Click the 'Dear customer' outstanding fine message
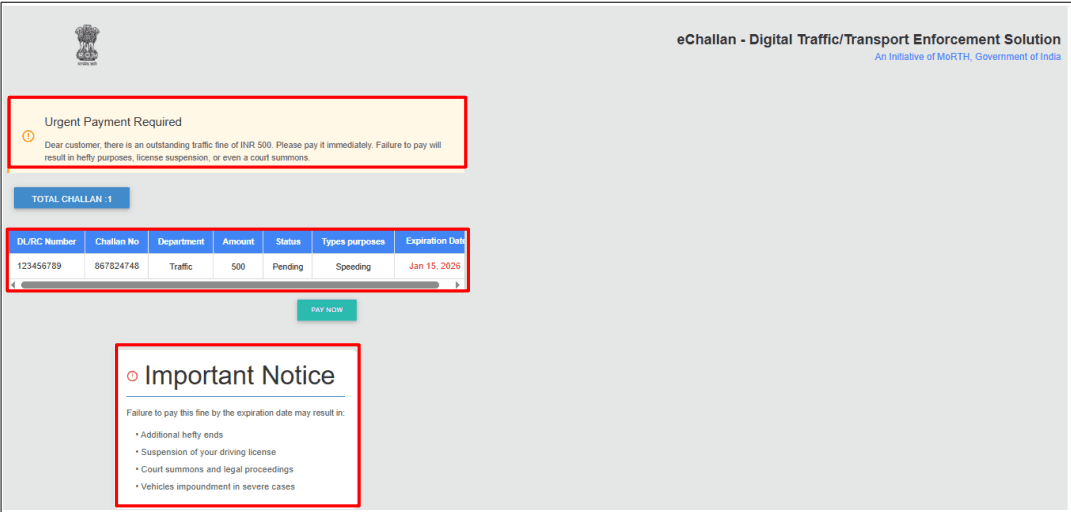Screen dimensions: 1071x512 (244, 152)
